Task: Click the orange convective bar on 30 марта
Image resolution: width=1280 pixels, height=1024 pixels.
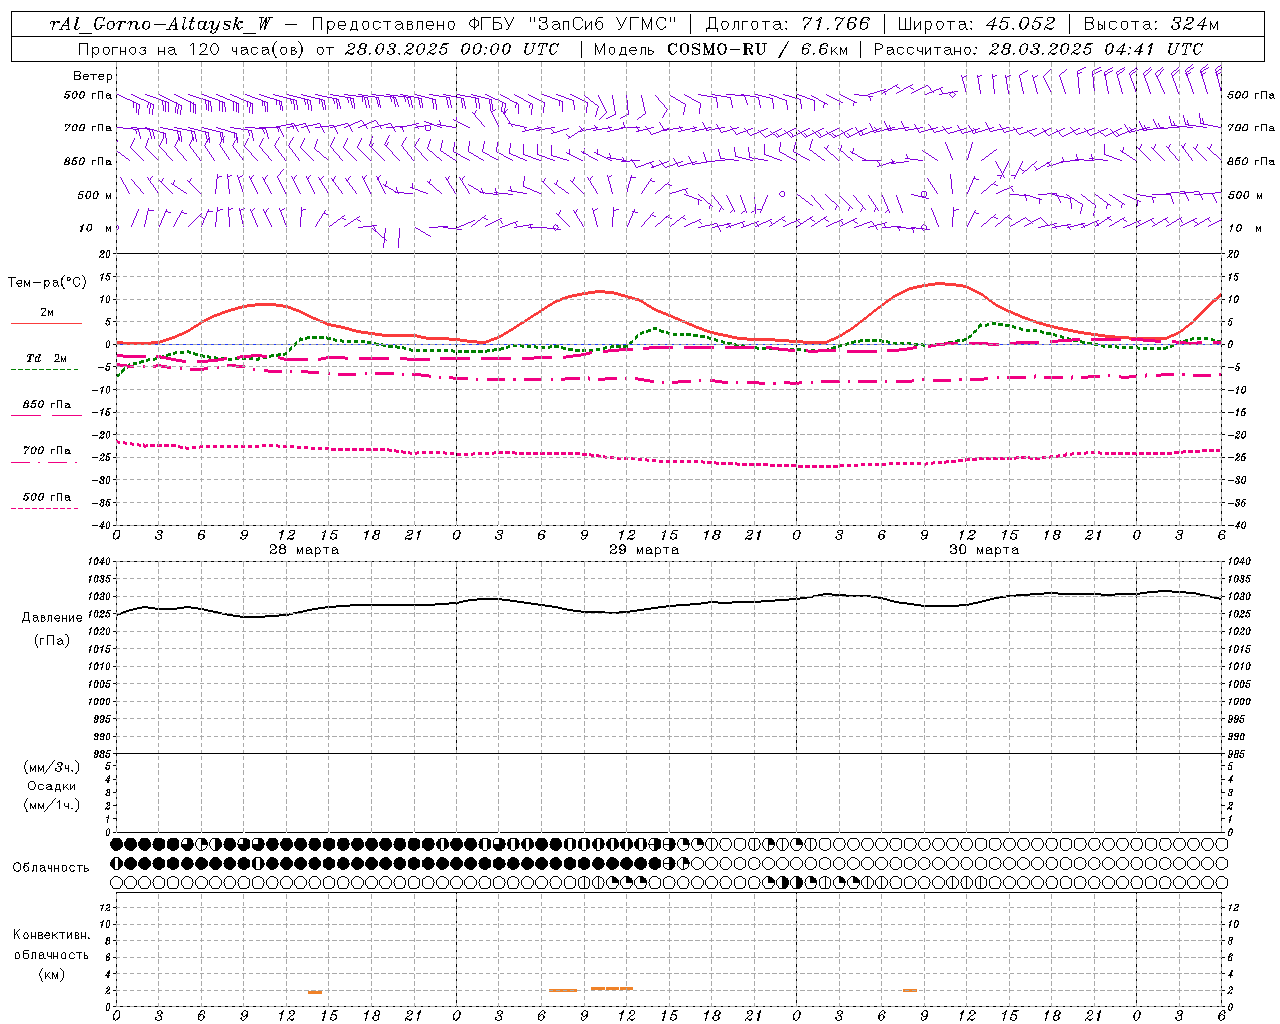Action: [x=909, y=990]
